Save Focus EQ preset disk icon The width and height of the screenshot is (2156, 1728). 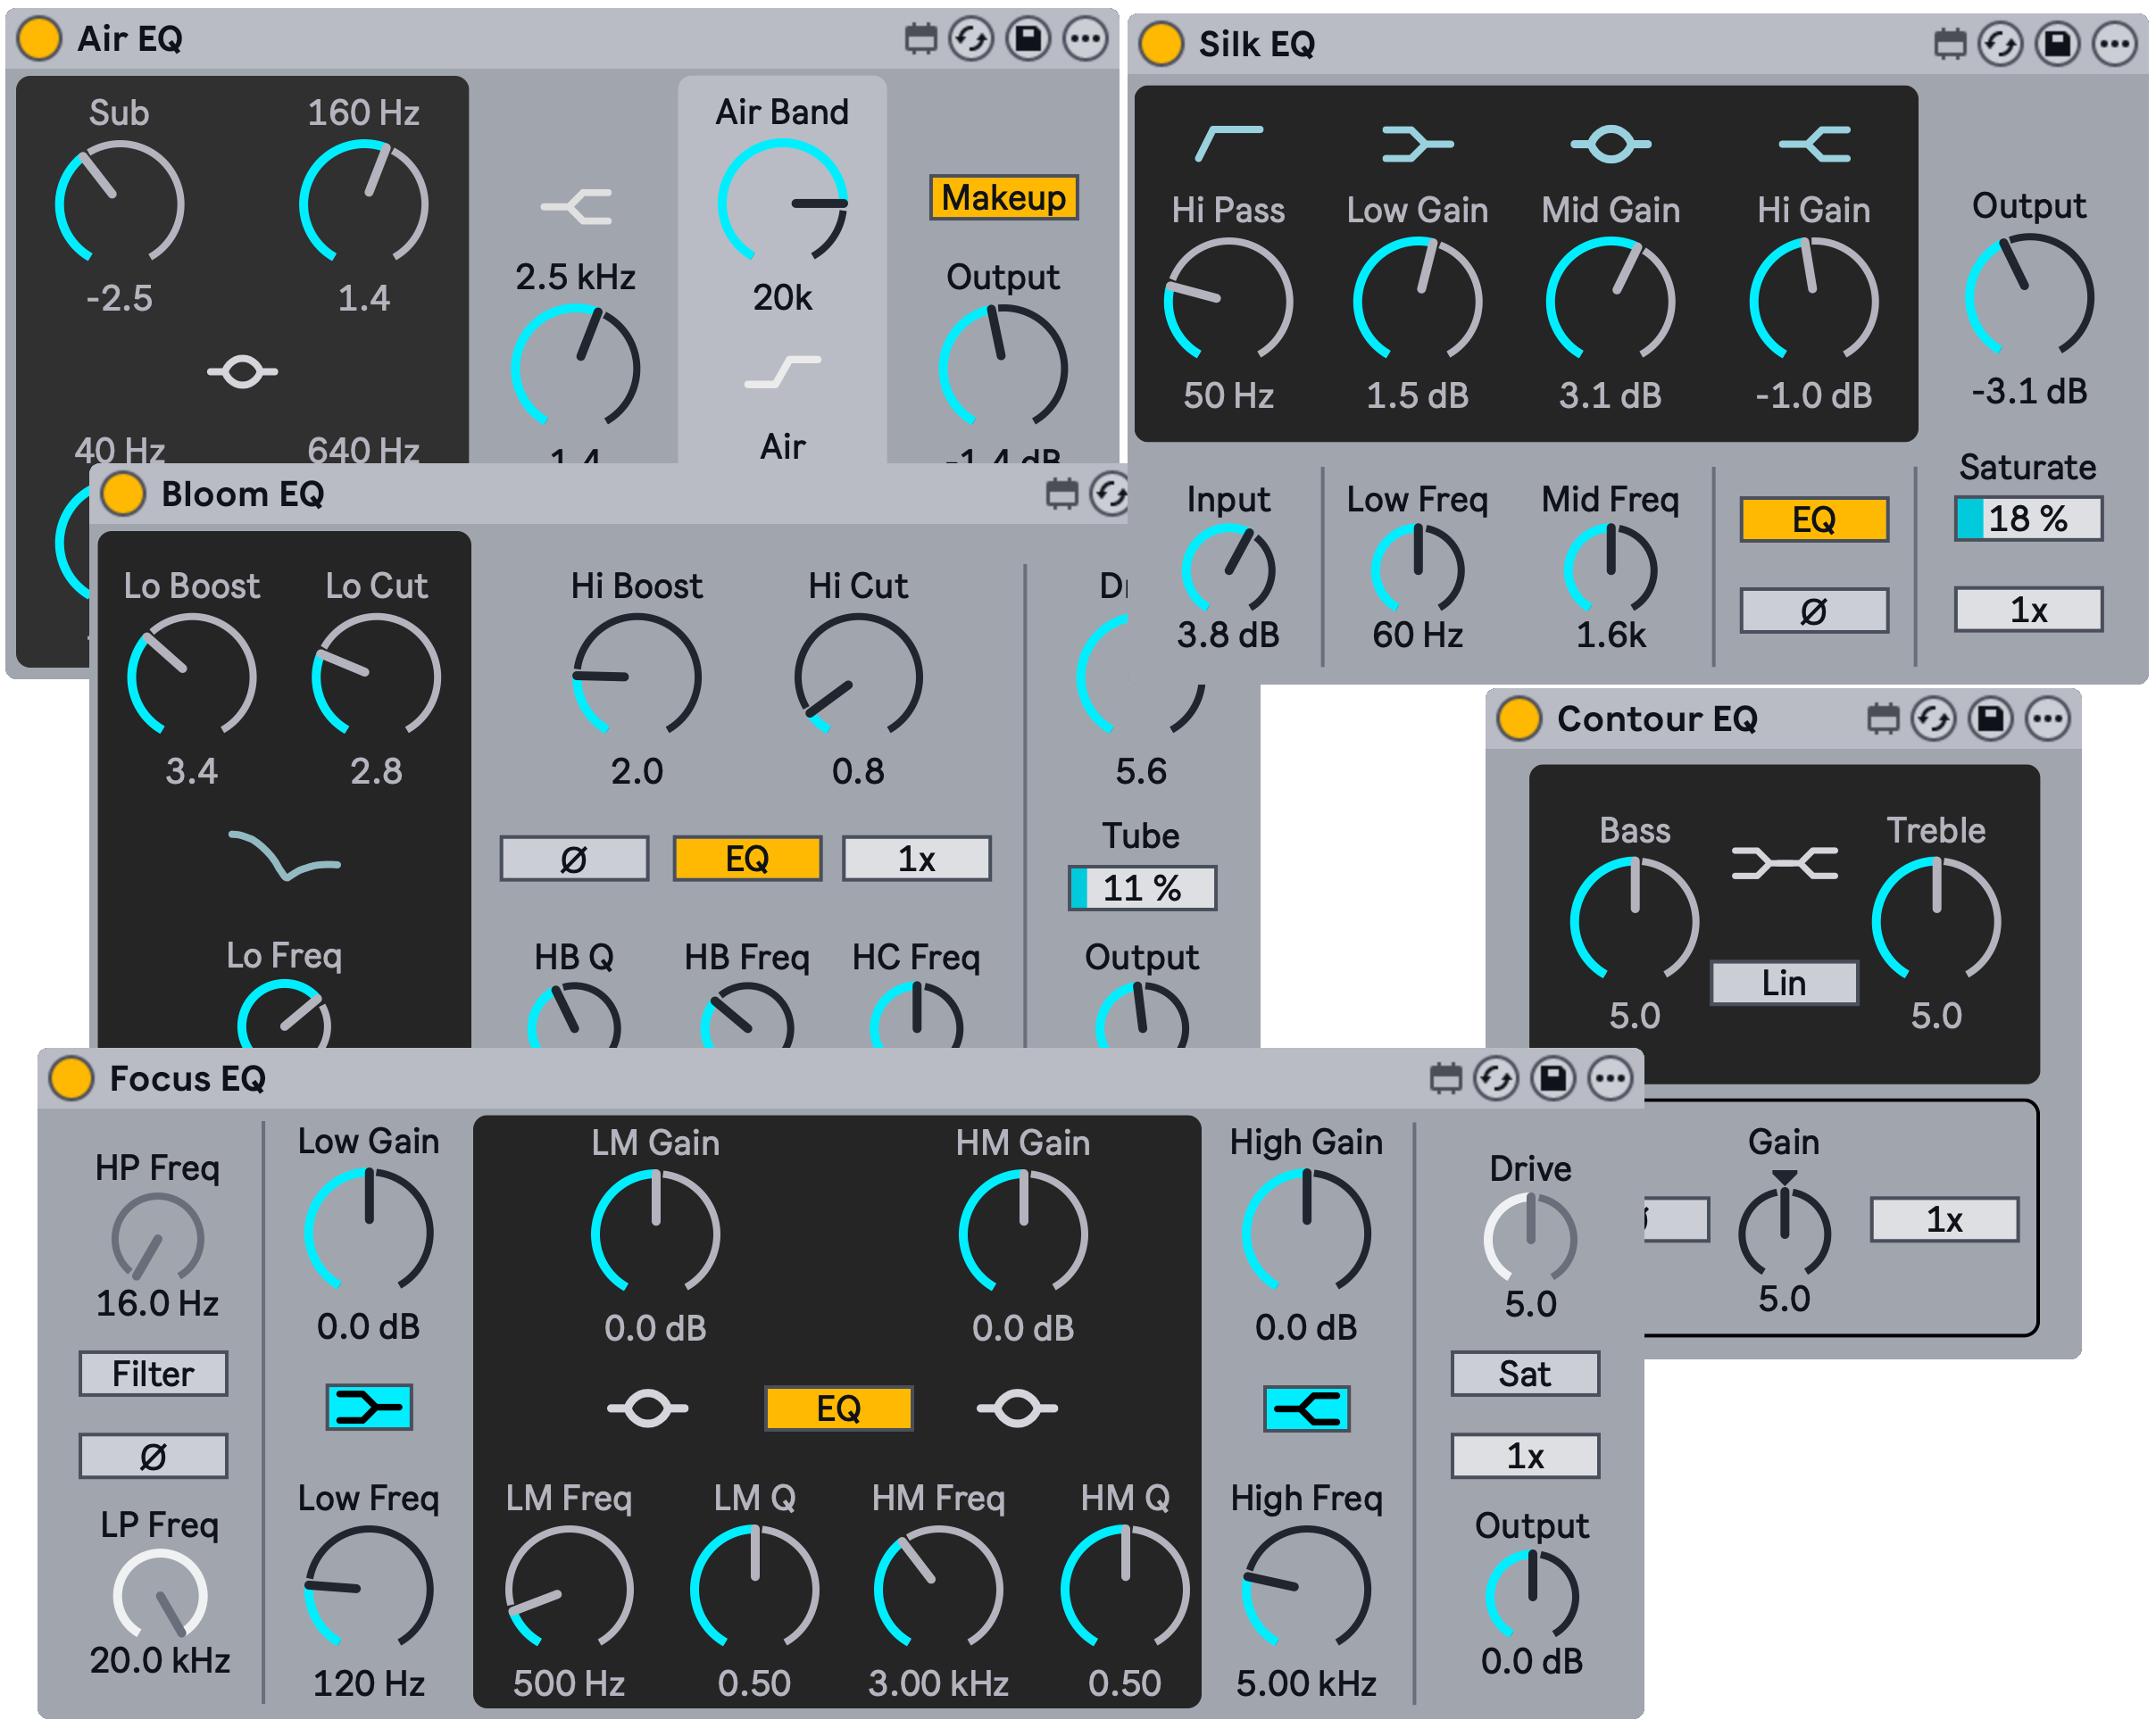1553,1079
